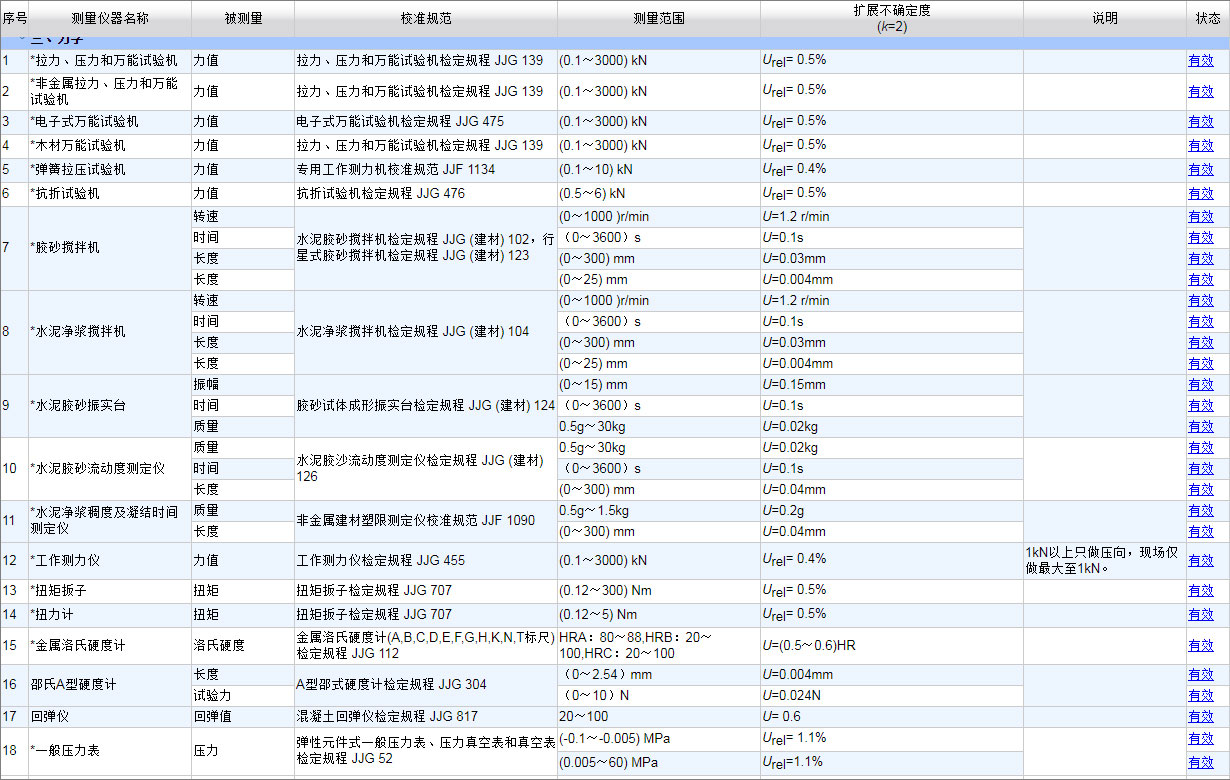
Task: Click the (0.1~10) kN range cell
Action: click(658, 170)
